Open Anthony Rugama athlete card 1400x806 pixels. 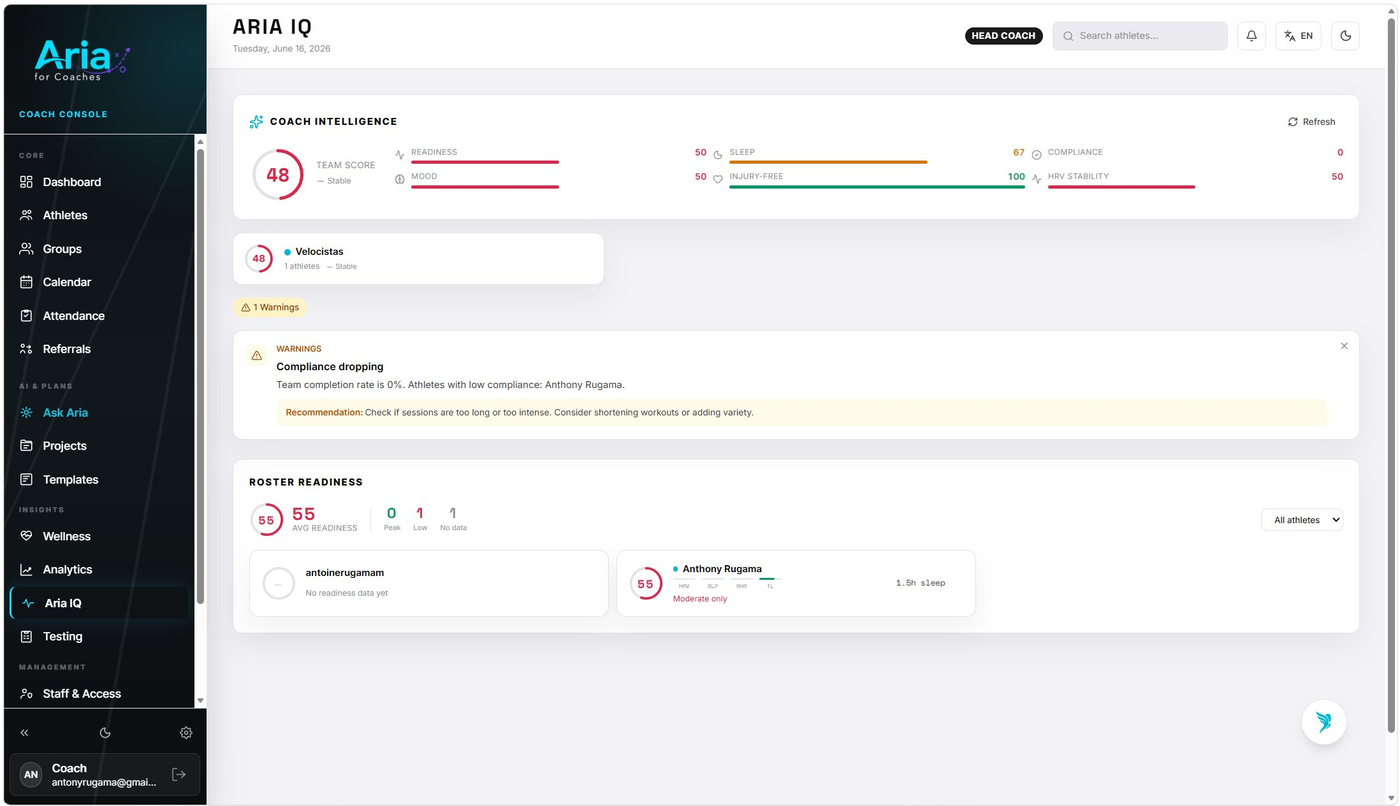point(796,583)
